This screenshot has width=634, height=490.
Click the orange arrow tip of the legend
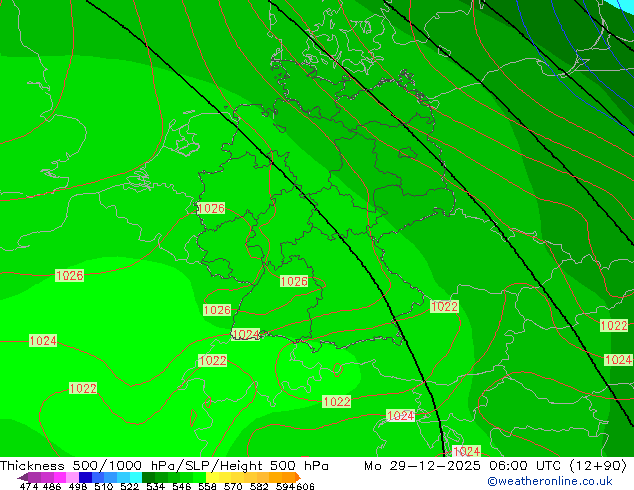(298, 477)
